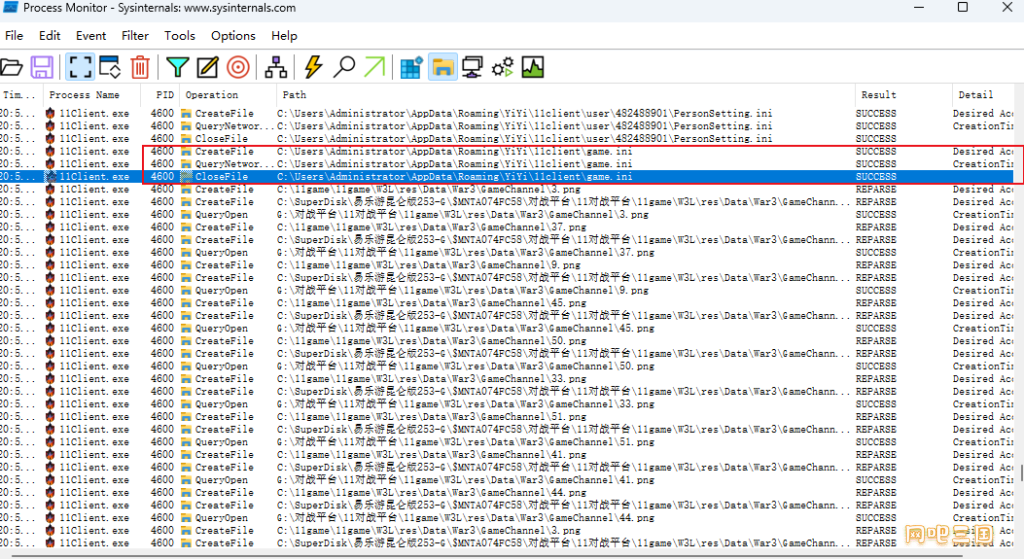Screen dimensions: 1024x559
Task: Toggle Show Registry Activity icon
Action: click(411, 67)
